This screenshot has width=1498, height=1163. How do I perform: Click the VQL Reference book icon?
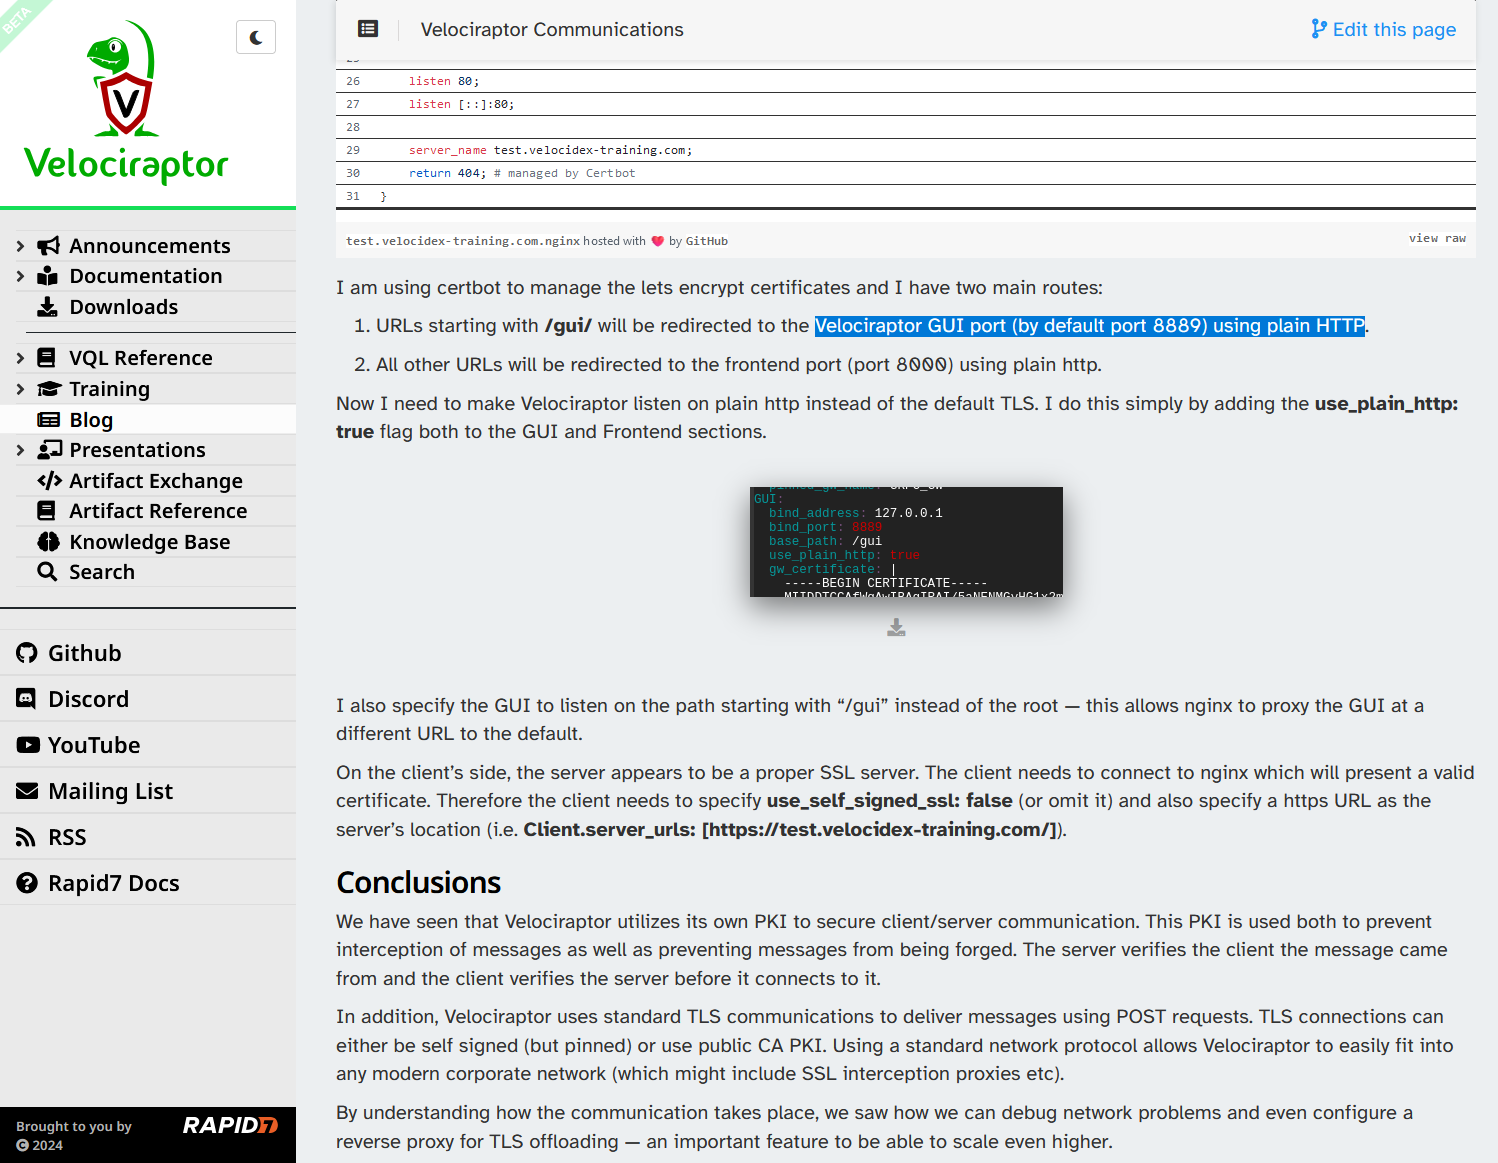click(47, 358)
